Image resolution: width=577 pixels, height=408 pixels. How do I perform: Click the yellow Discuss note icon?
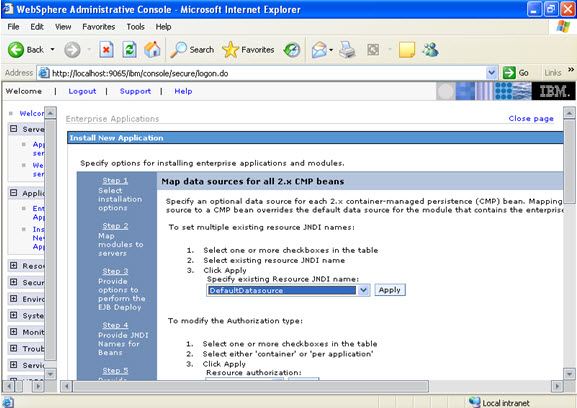(407, 50)
